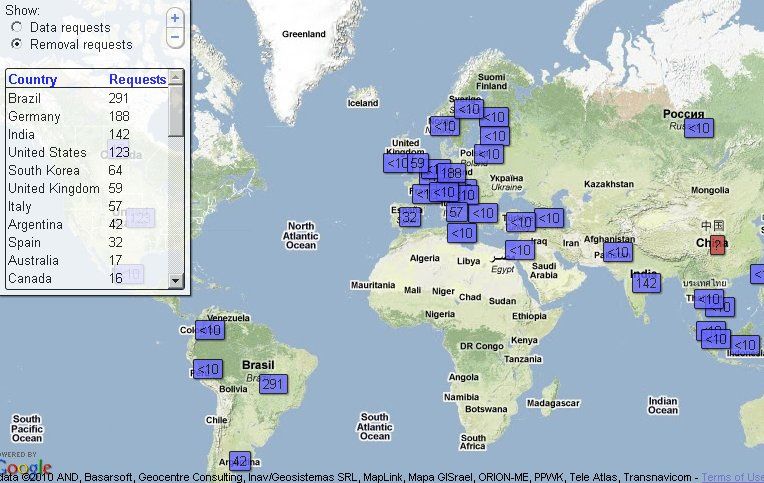Viewport: 764px width, 483px height.
Task: Zoom out with the minus button
Action: click(x=175, y=37)
